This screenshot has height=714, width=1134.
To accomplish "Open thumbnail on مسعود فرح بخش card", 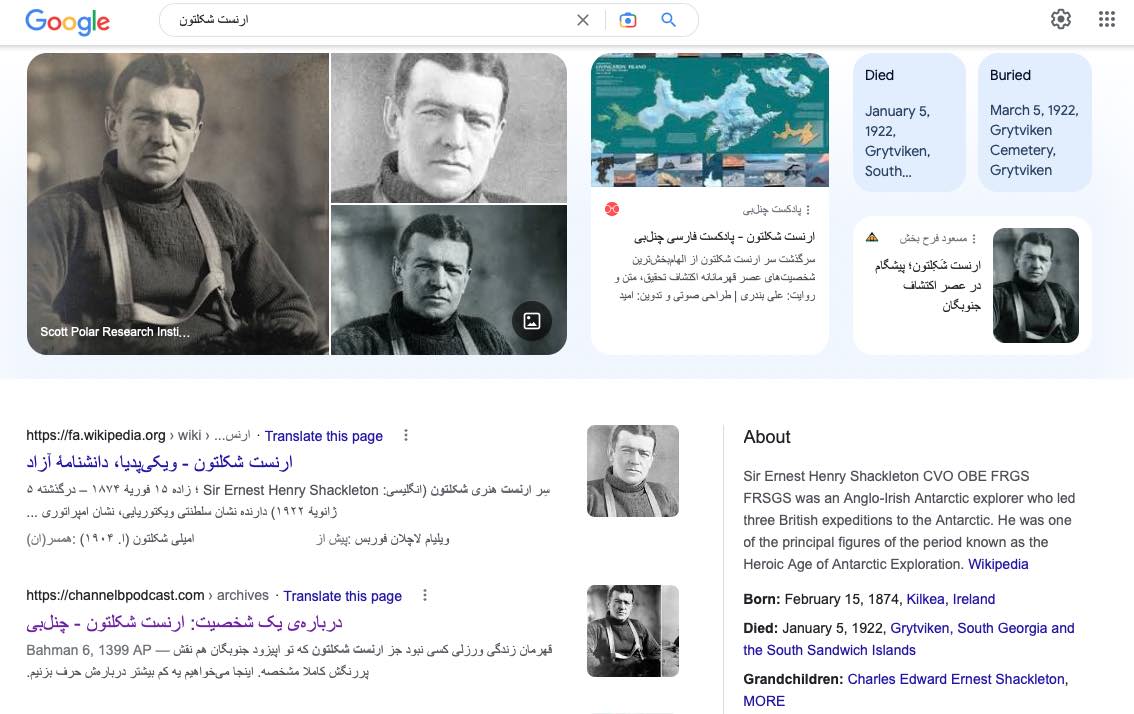I will [x=1036, y=285].
